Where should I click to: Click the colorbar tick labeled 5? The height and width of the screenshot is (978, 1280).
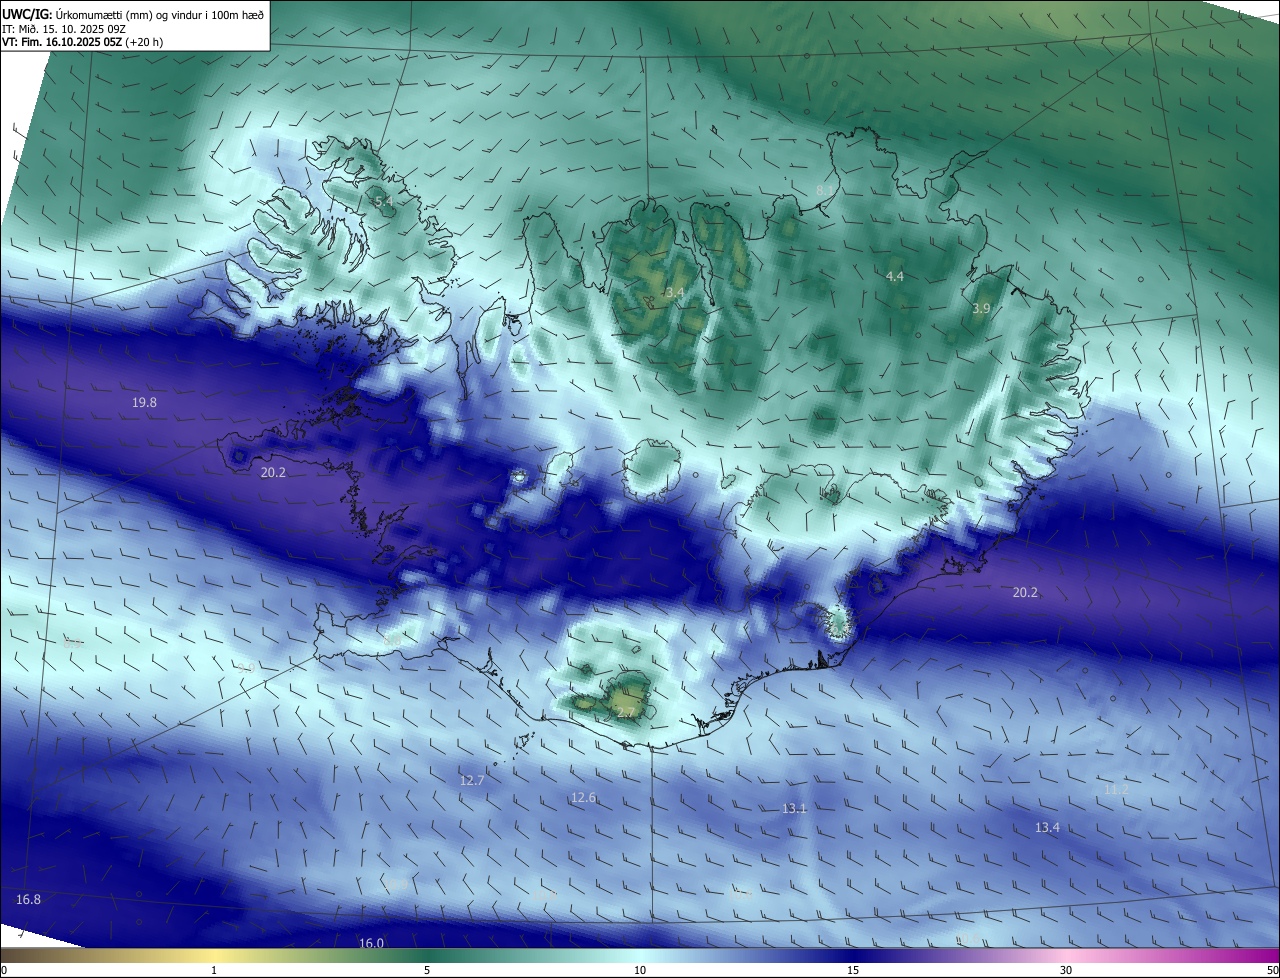[427, 970]
